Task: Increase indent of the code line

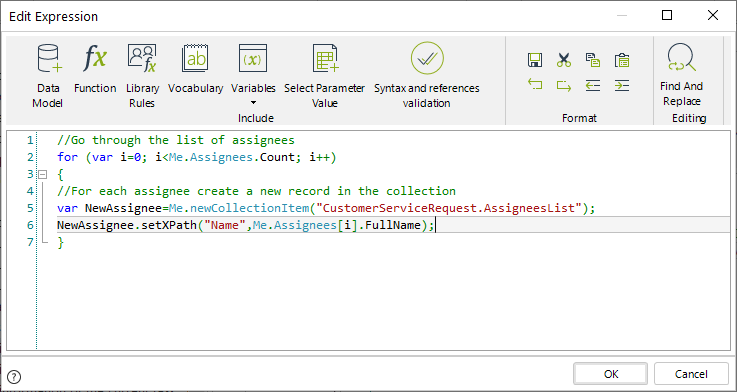Action: coord(622,85)
